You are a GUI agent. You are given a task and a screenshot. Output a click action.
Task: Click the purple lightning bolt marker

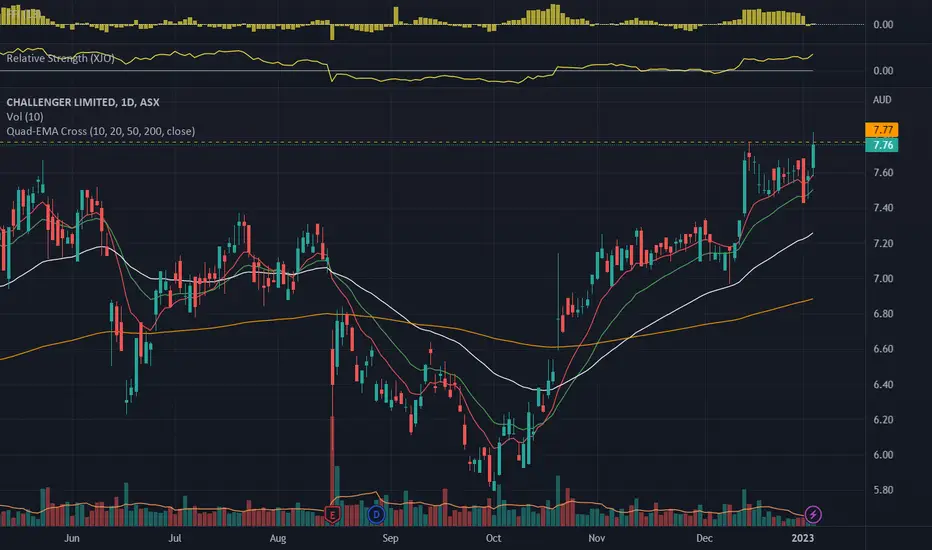[813, 514]
